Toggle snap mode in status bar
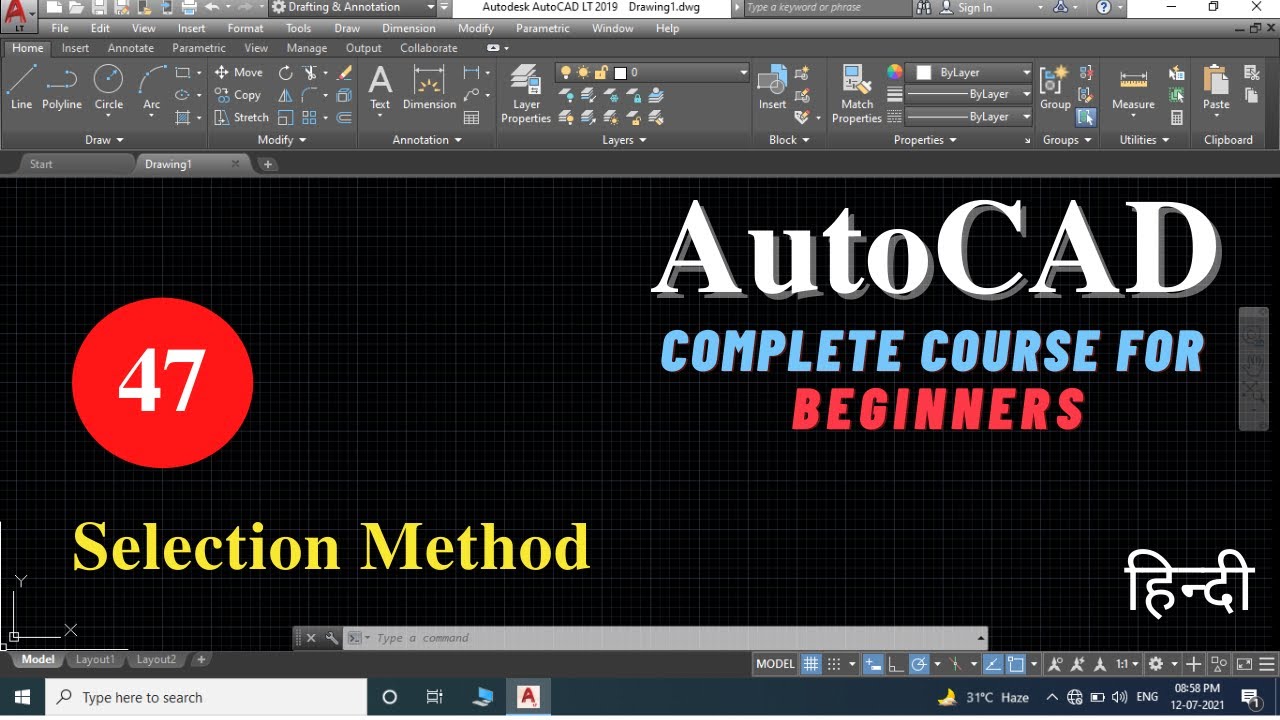Screen dimensions: 1280x720 (834, 664)
